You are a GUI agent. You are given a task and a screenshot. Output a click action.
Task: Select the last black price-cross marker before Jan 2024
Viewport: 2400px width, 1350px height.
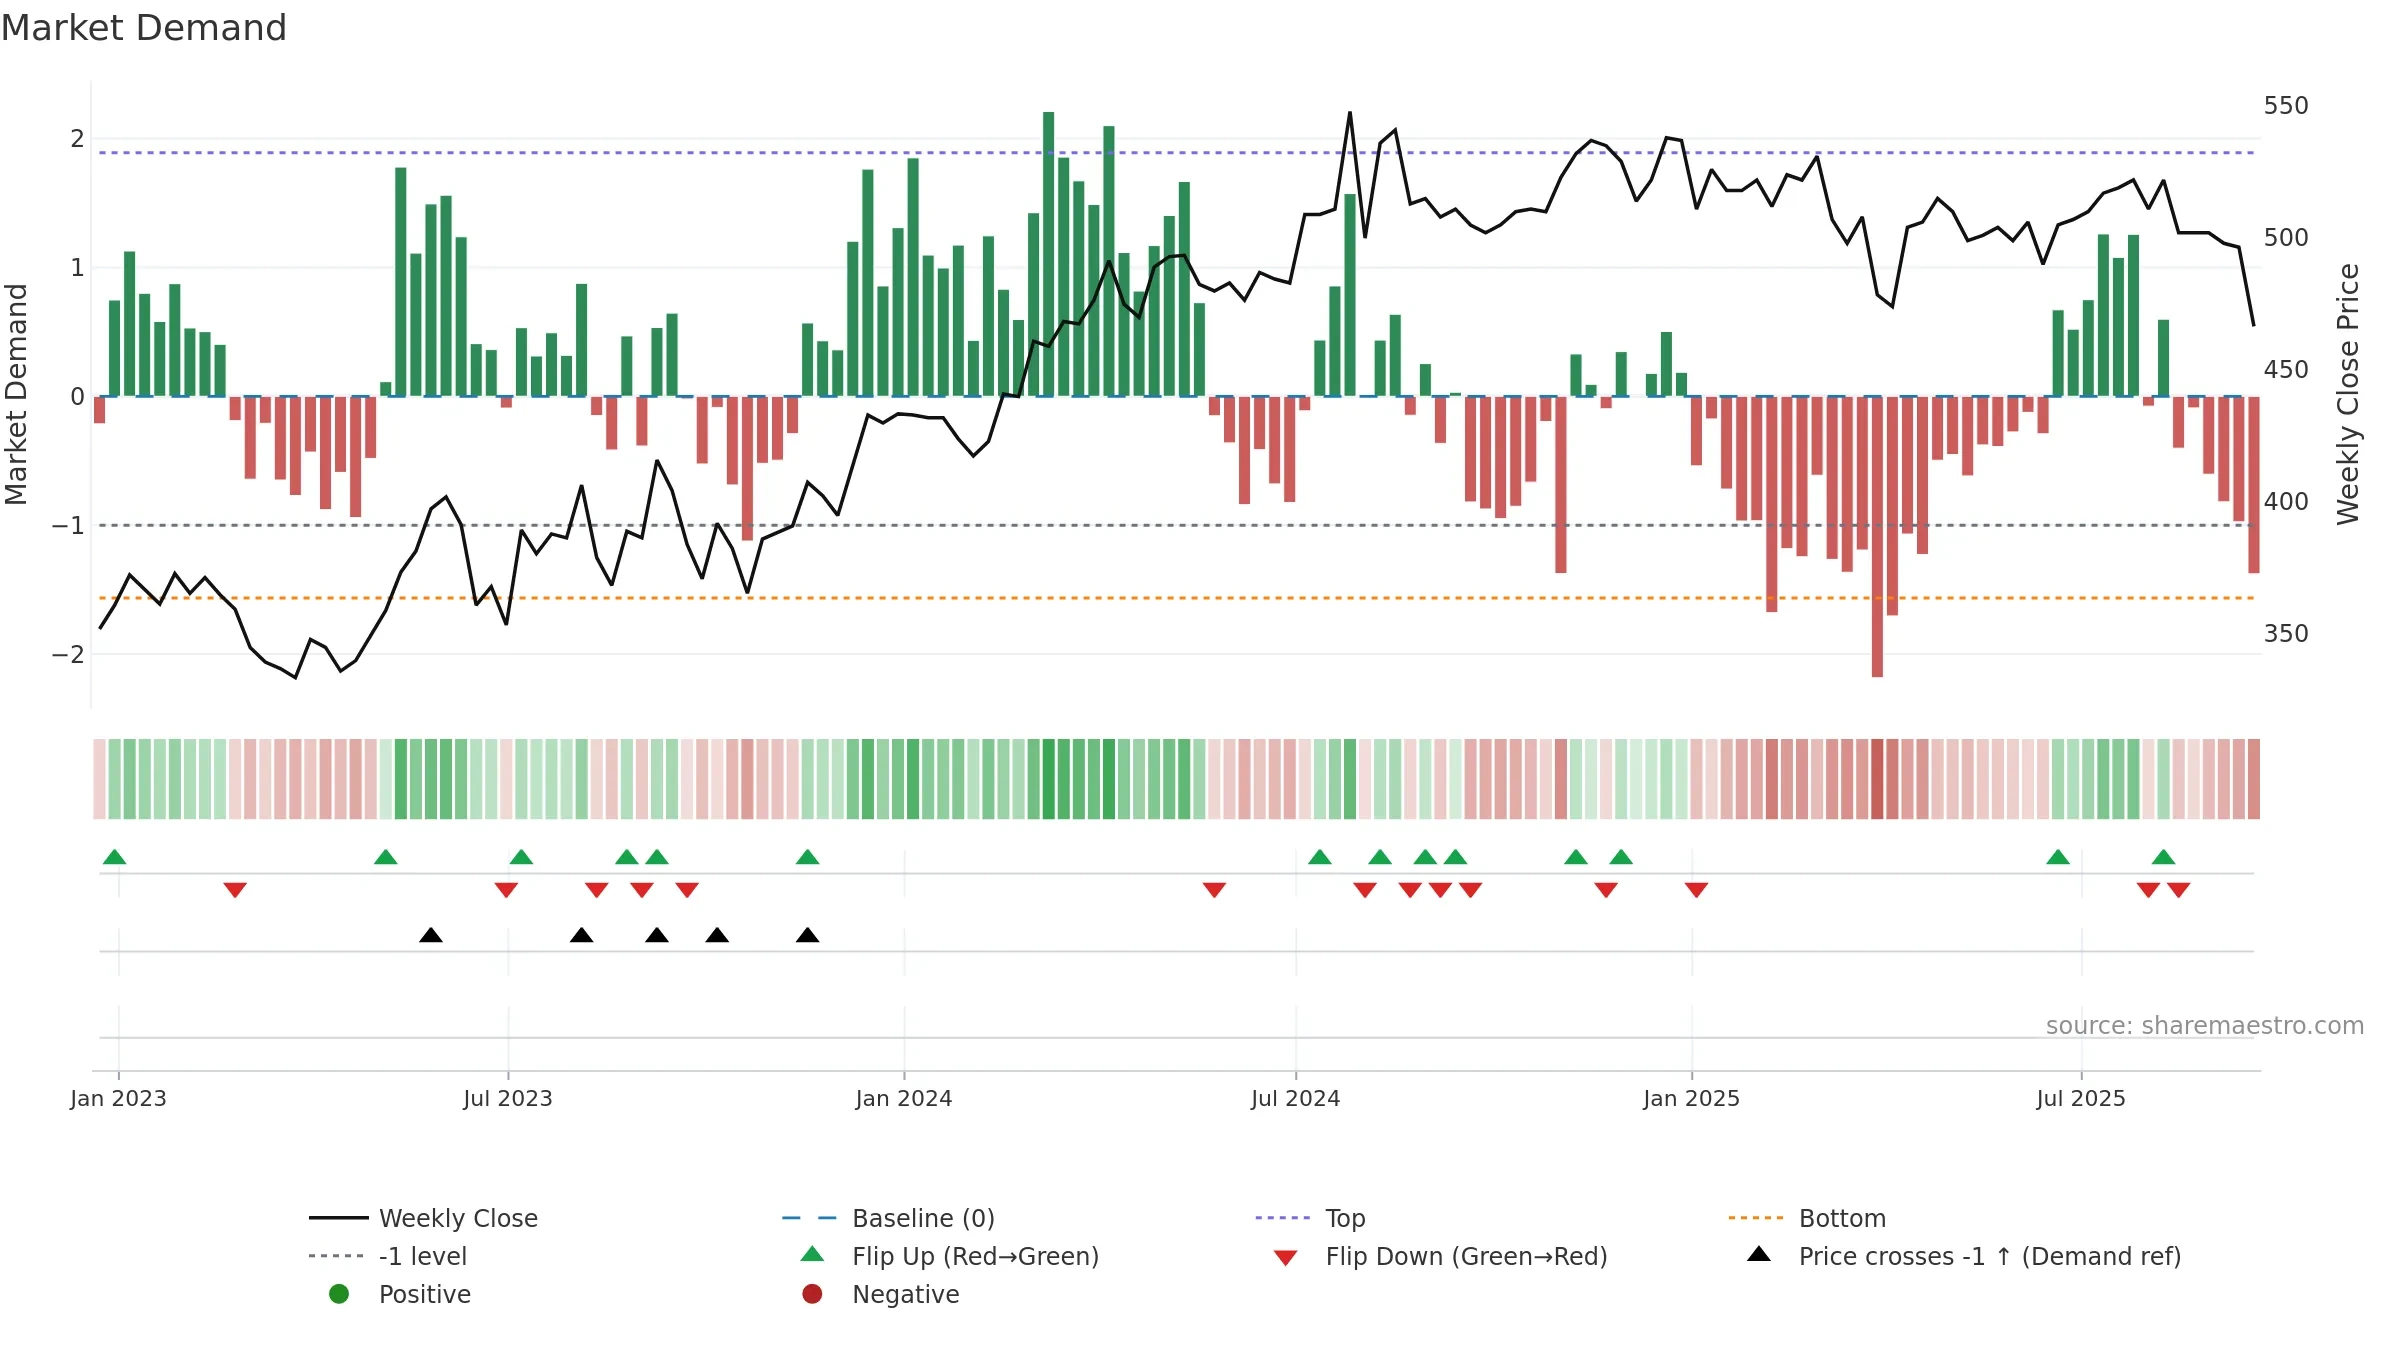tap(808, 935)
